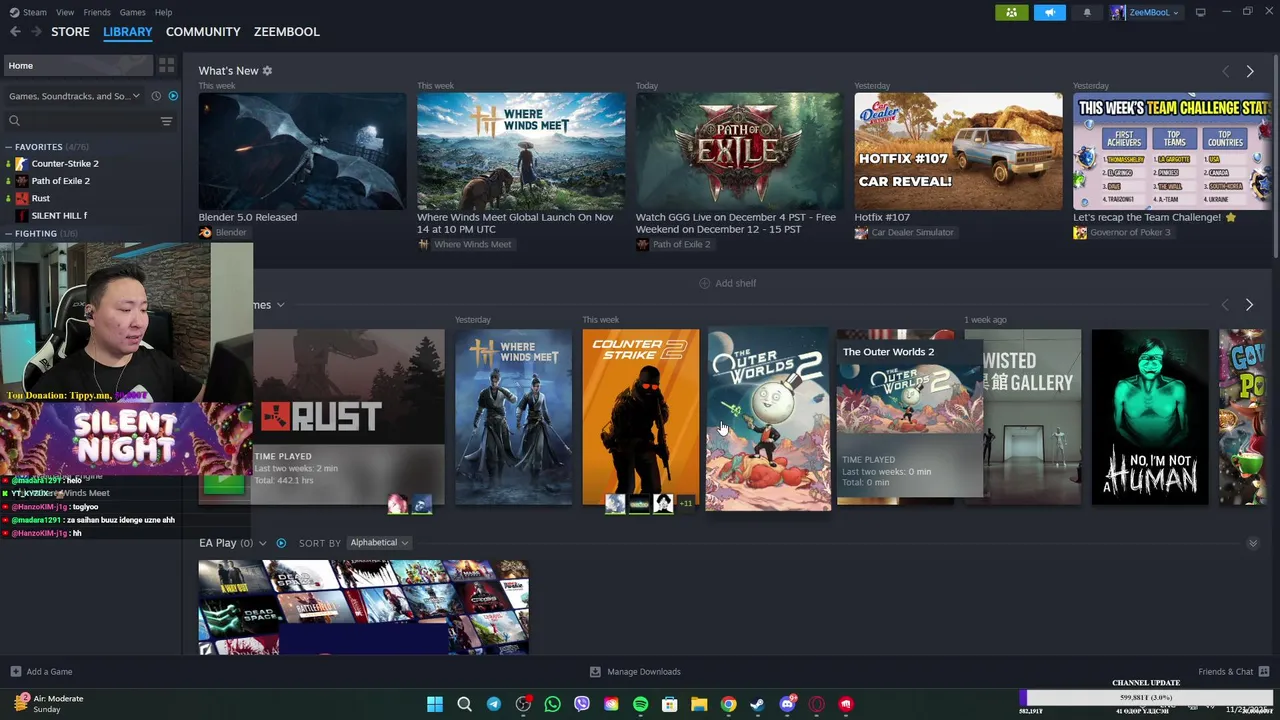Open the Where Winds Meet news thumbnail
Screen dimensions: 1280x720
tap(521, 151)
